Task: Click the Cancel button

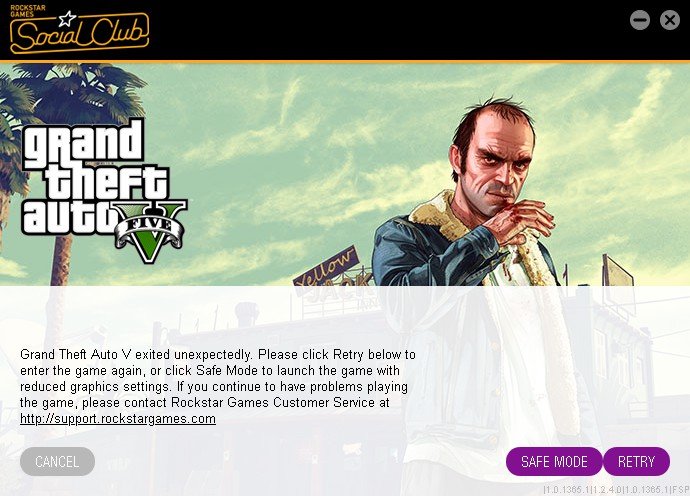Action: [57, 462]
